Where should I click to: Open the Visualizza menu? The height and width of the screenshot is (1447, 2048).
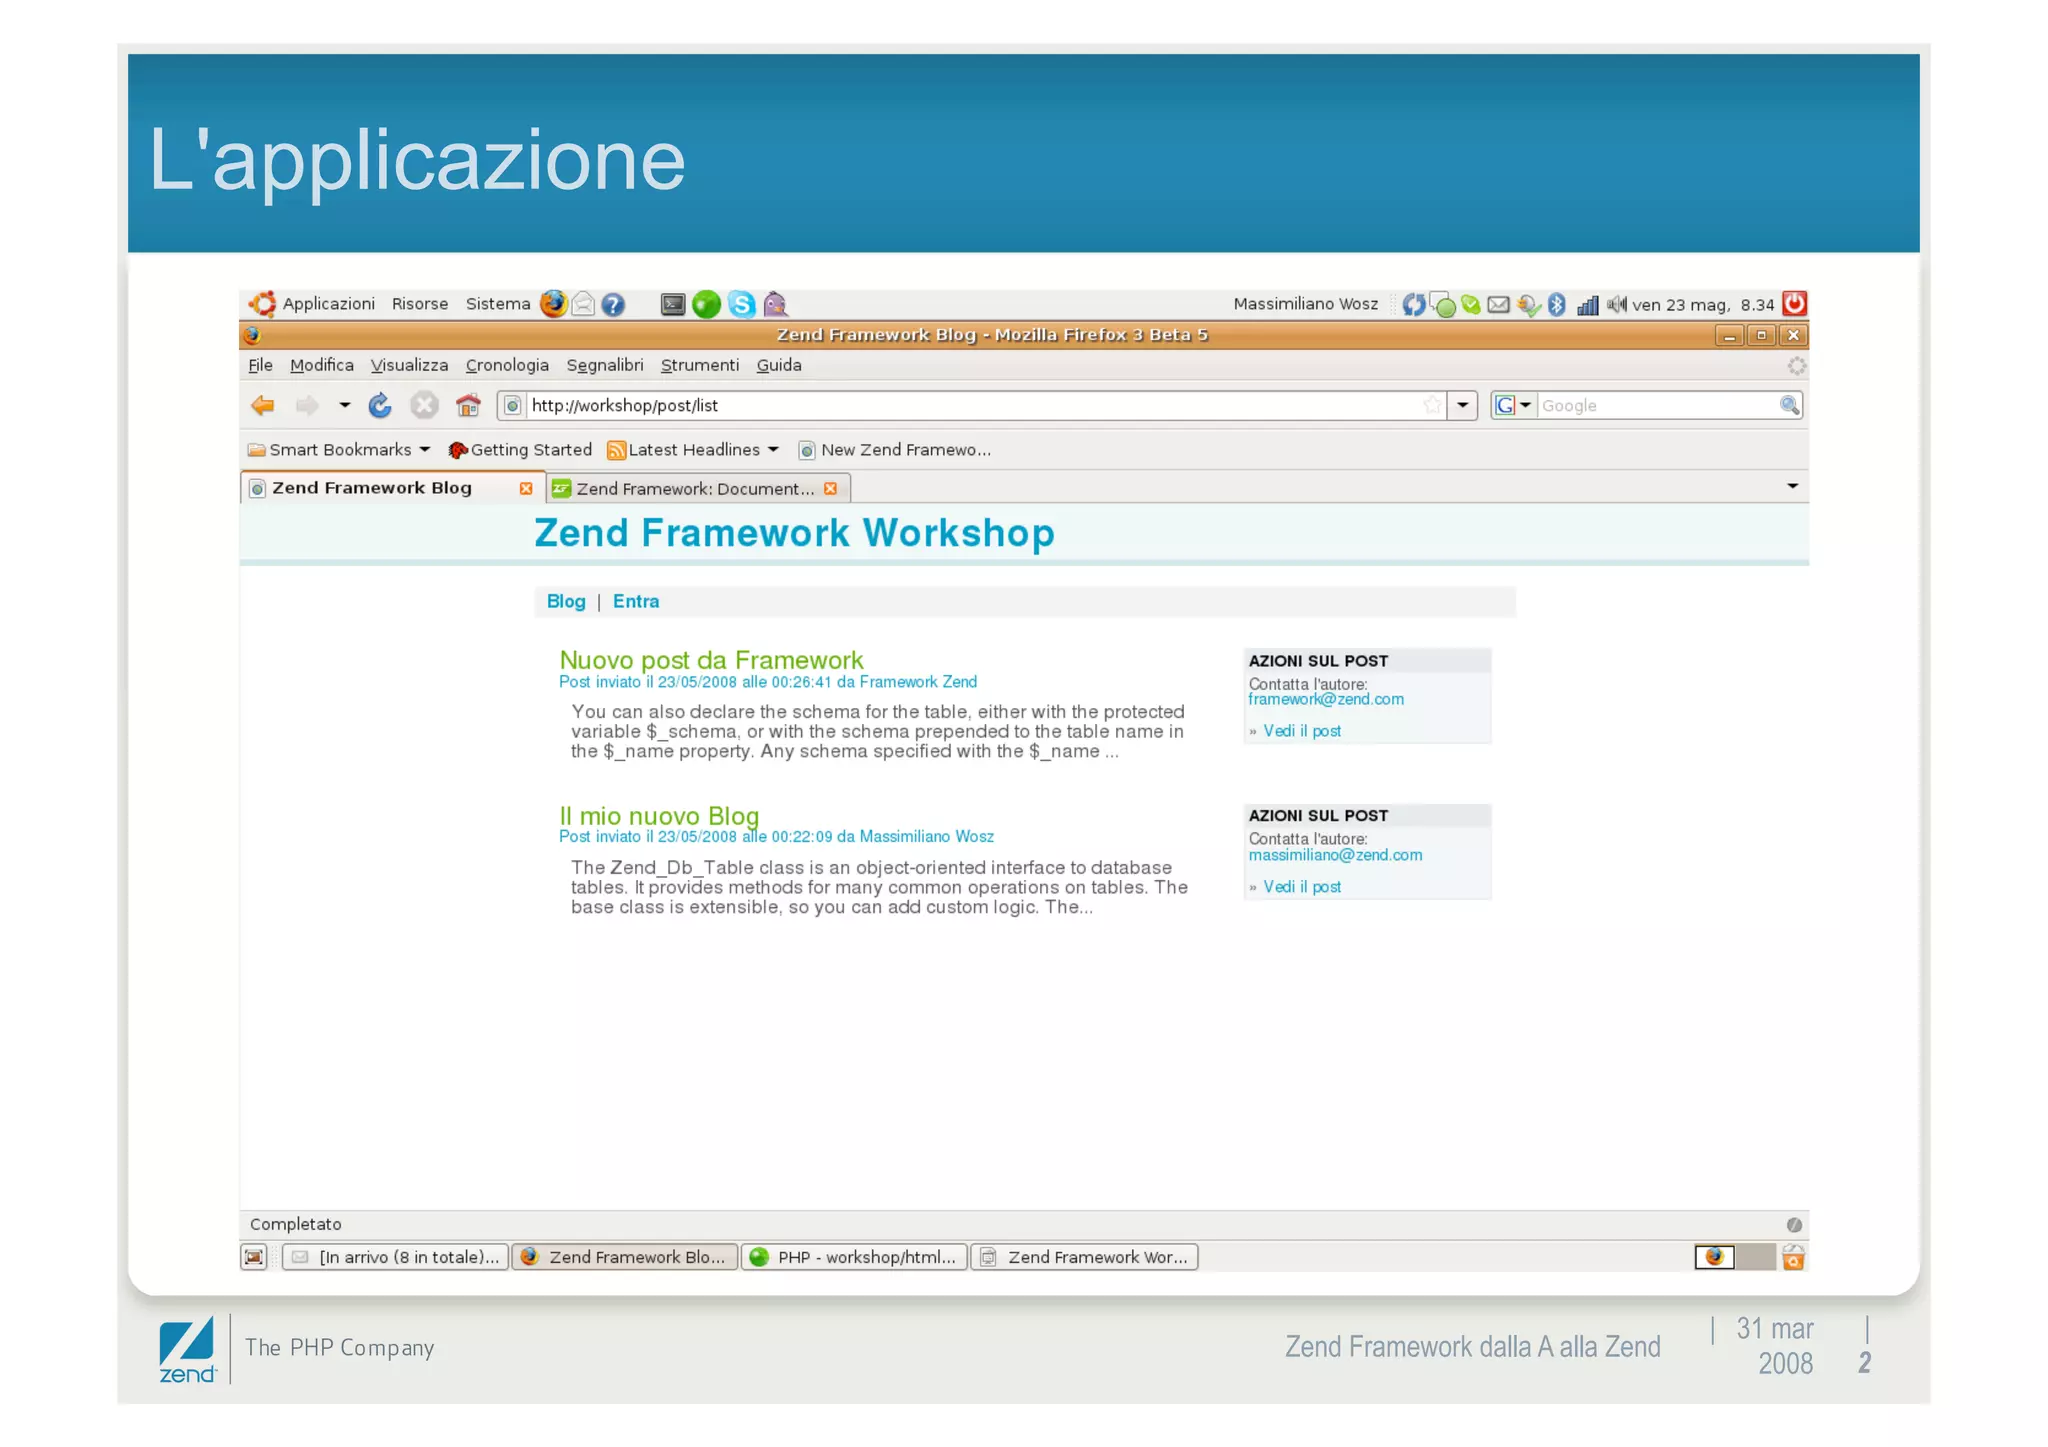coord(409,365)
